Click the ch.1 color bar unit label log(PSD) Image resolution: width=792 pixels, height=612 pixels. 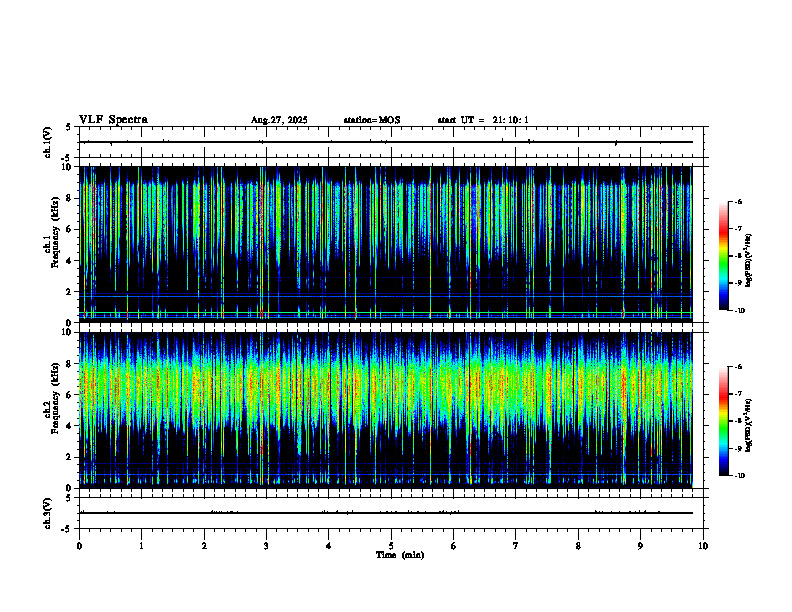[x=749, y=261]
